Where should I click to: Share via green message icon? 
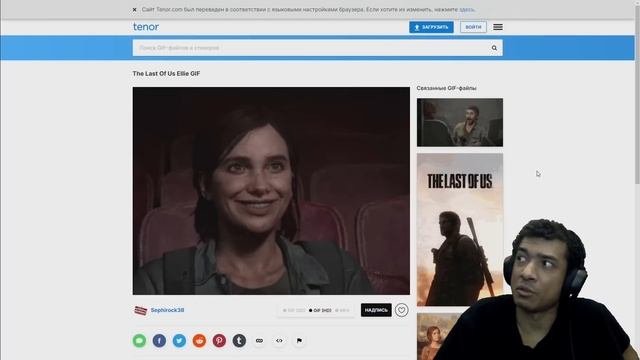click(139, 340)
